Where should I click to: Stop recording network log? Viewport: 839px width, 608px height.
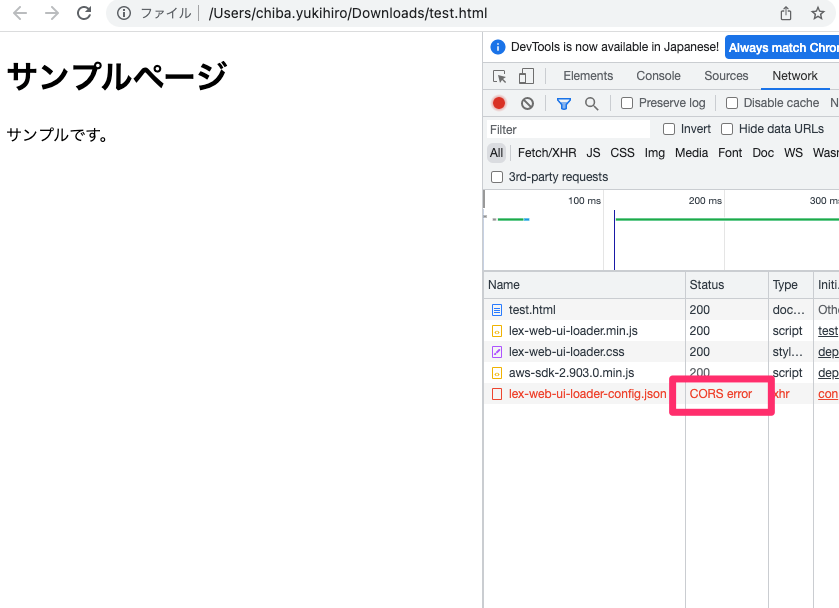[498, 103]
